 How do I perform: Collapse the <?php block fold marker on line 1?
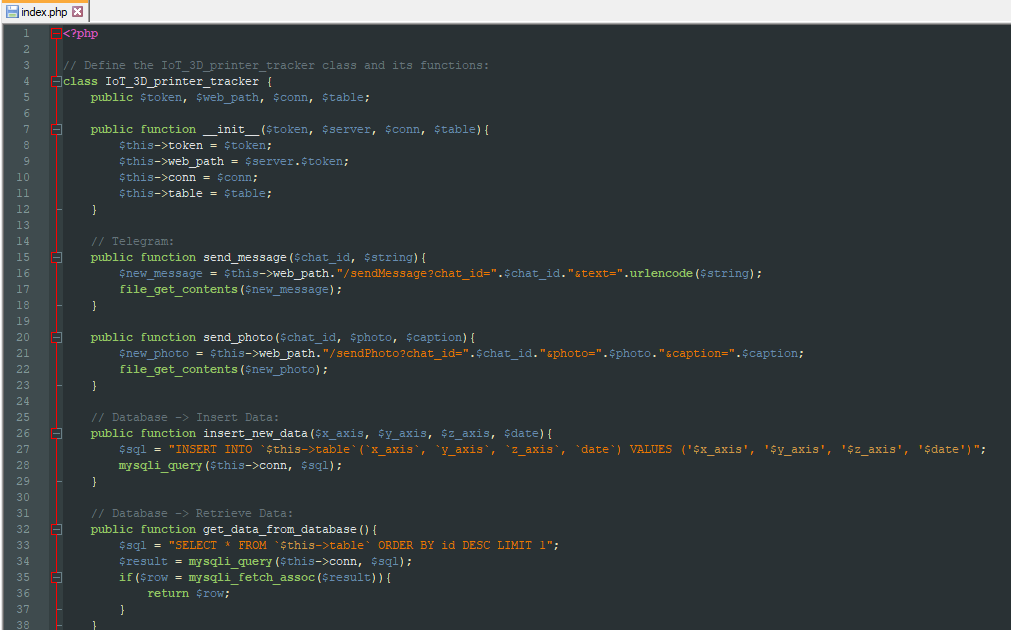click(x=57, y=33)
